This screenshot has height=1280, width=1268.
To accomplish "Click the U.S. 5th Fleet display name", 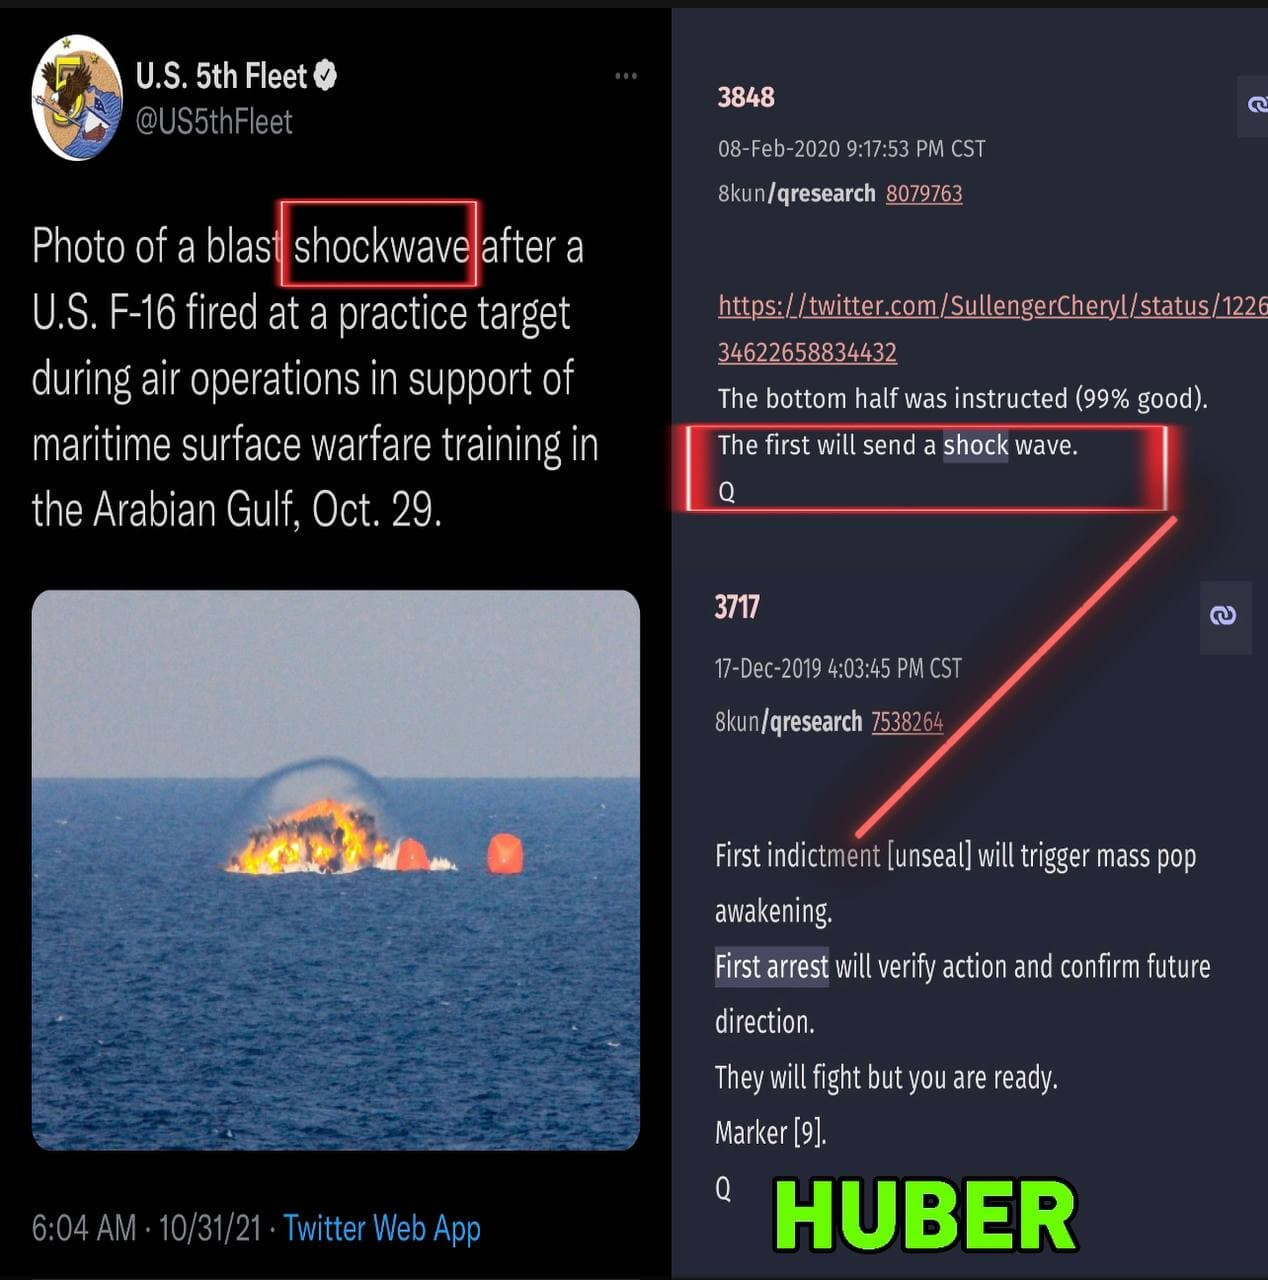I will coord(221,76).
